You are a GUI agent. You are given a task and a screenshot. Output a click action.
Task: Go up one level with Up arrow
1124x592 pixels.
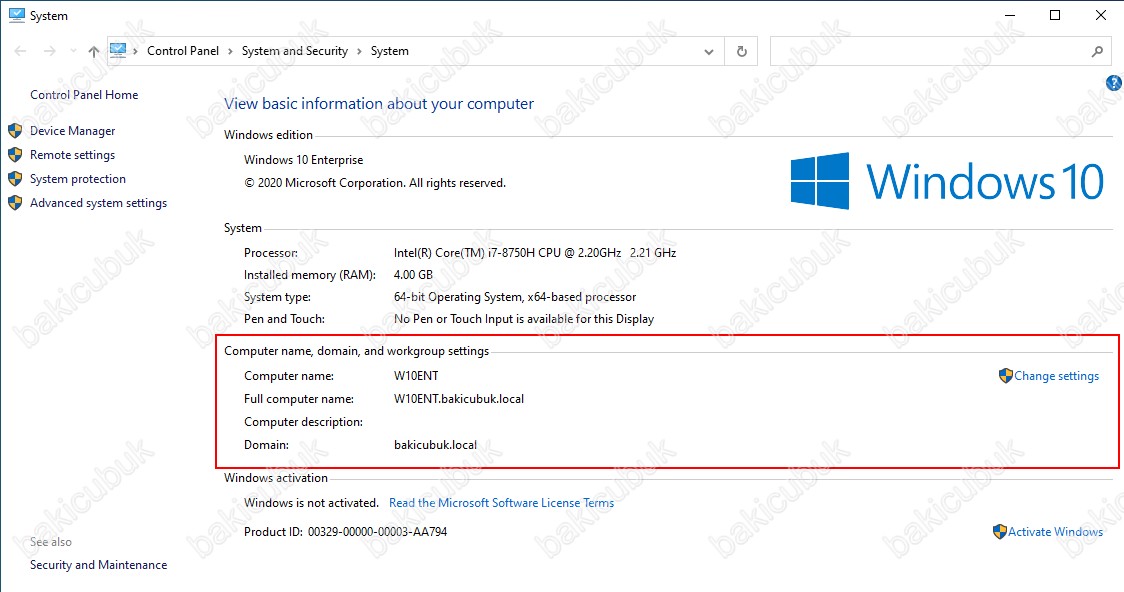(x=93, y=51)
